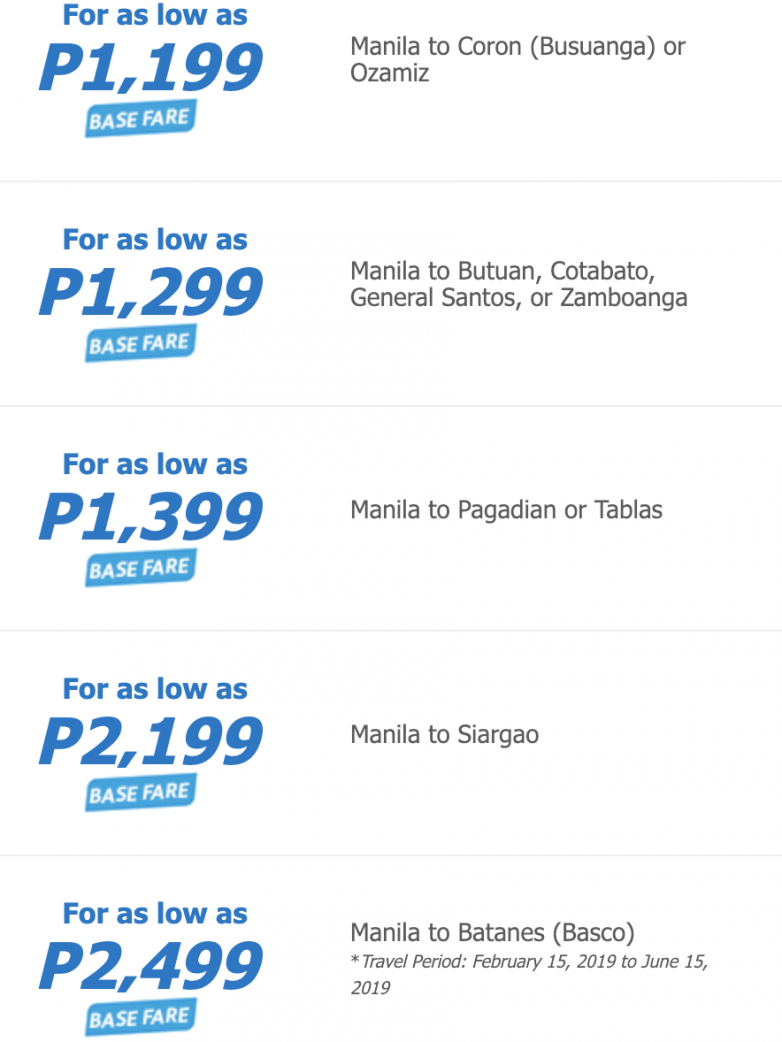Click the P1,199 fare price
782x1042 pixels.
(151, 66)
